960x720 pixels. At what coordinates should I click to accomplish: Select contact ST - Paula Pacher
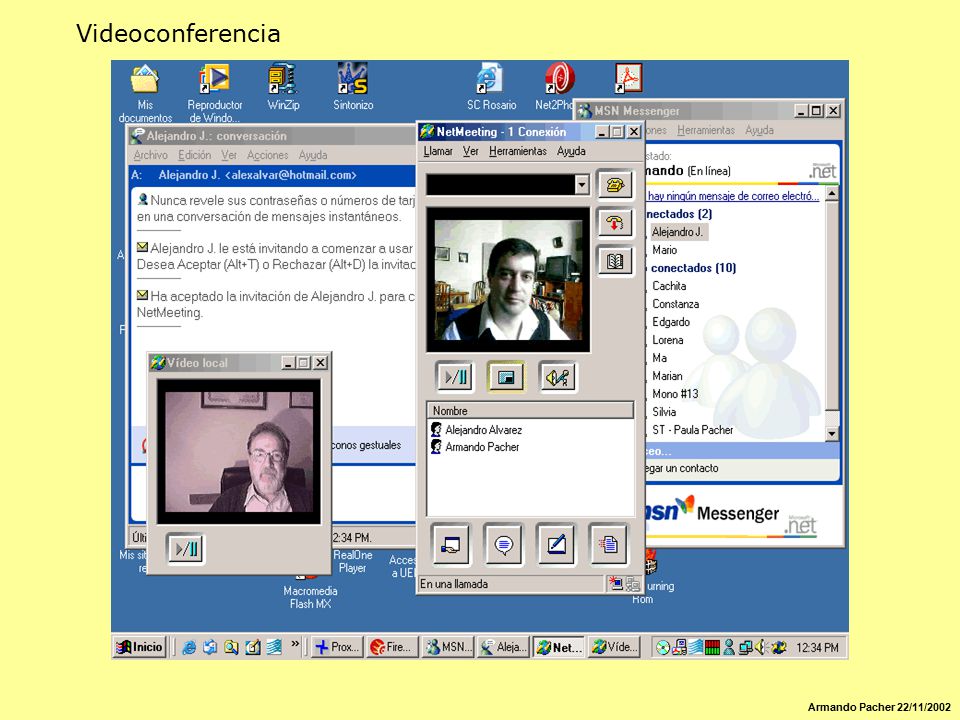tap(692, 430)
